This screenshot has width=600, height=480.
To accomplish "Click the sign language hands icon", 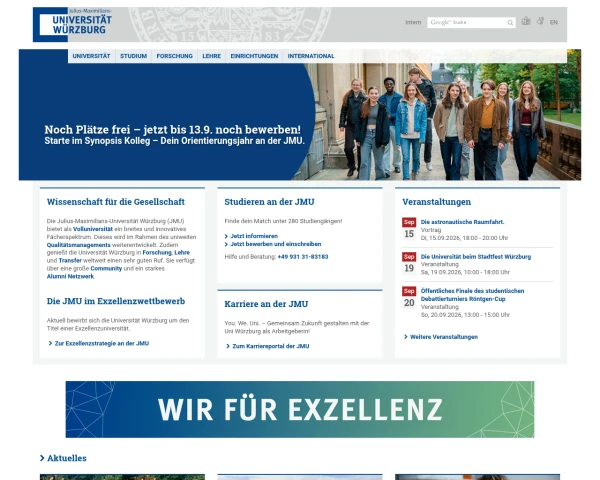I will coord(540,21).
